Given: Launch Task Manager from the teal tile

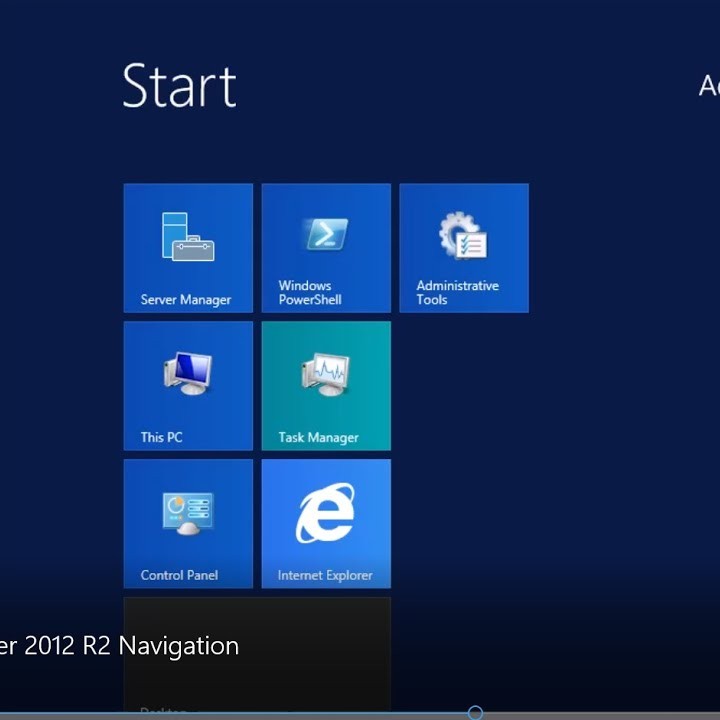Looking at the screenshot, I should click(x=326, y=386).
